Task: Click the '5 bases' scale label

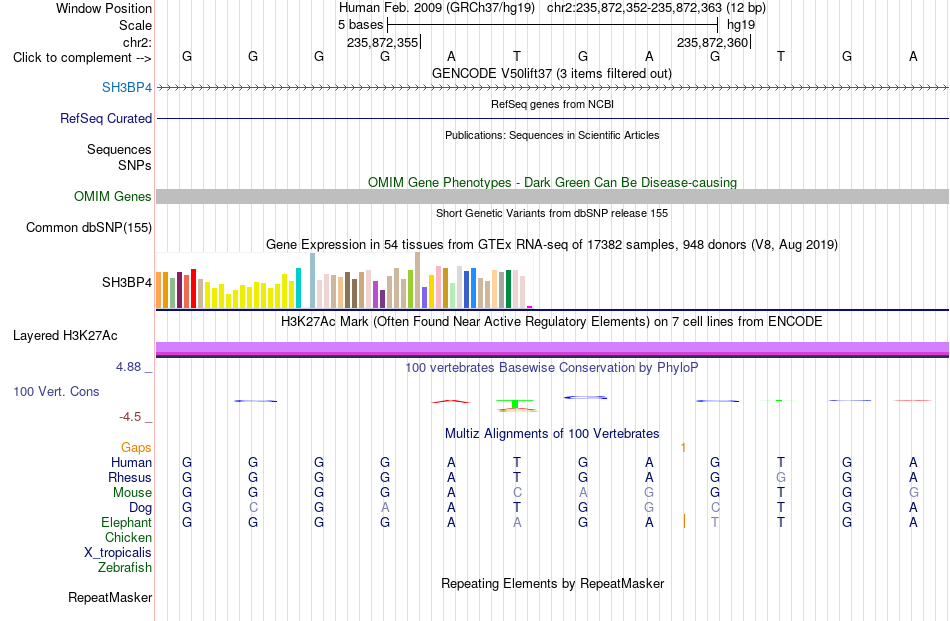Action: (x=360, y=25)
